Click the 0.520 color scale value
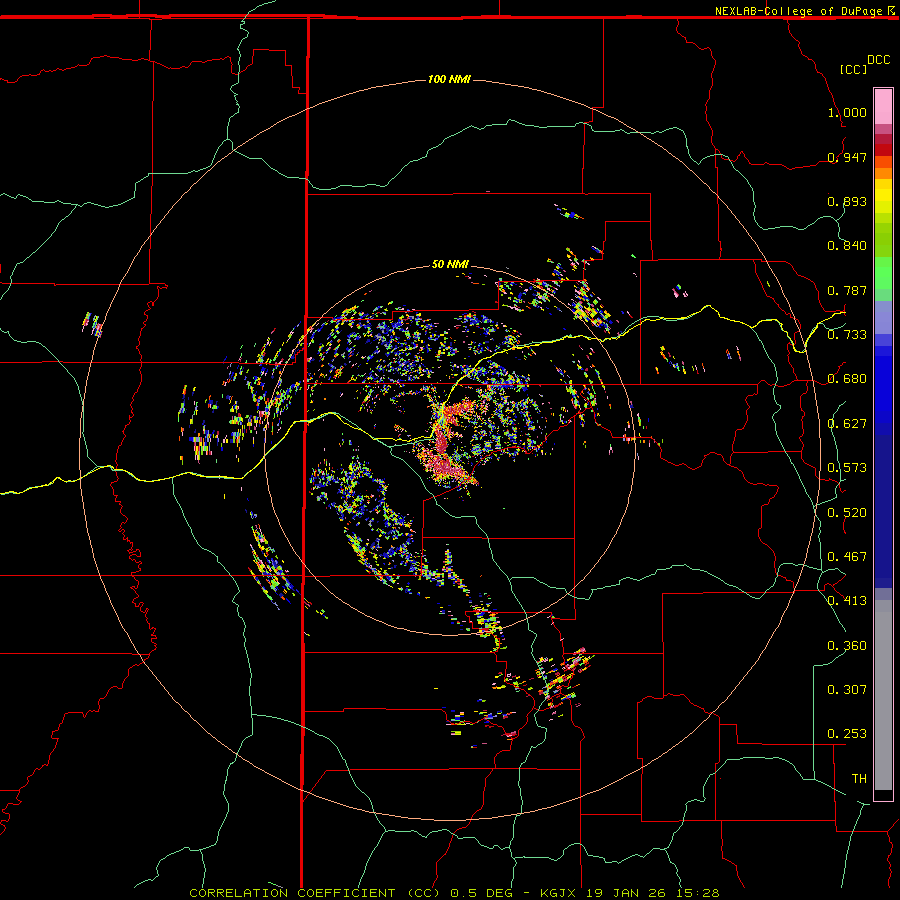Image resolution: width=900 pixels, height=900 pixels. click(847, 513)
